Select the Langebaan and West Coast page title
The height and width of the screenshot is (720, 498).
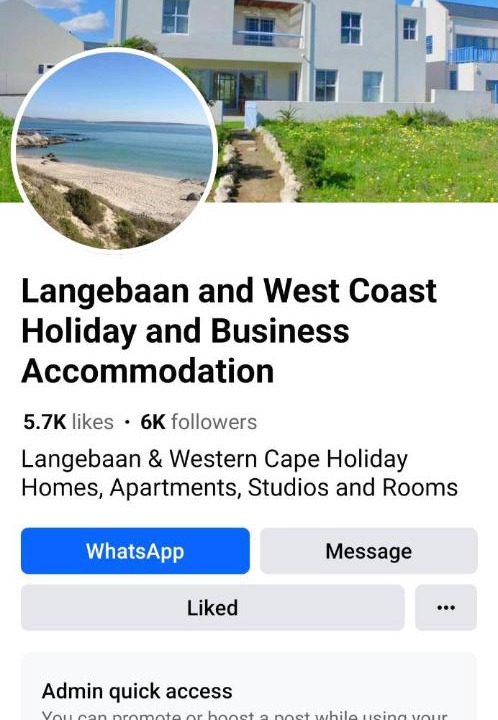[229, 331]
